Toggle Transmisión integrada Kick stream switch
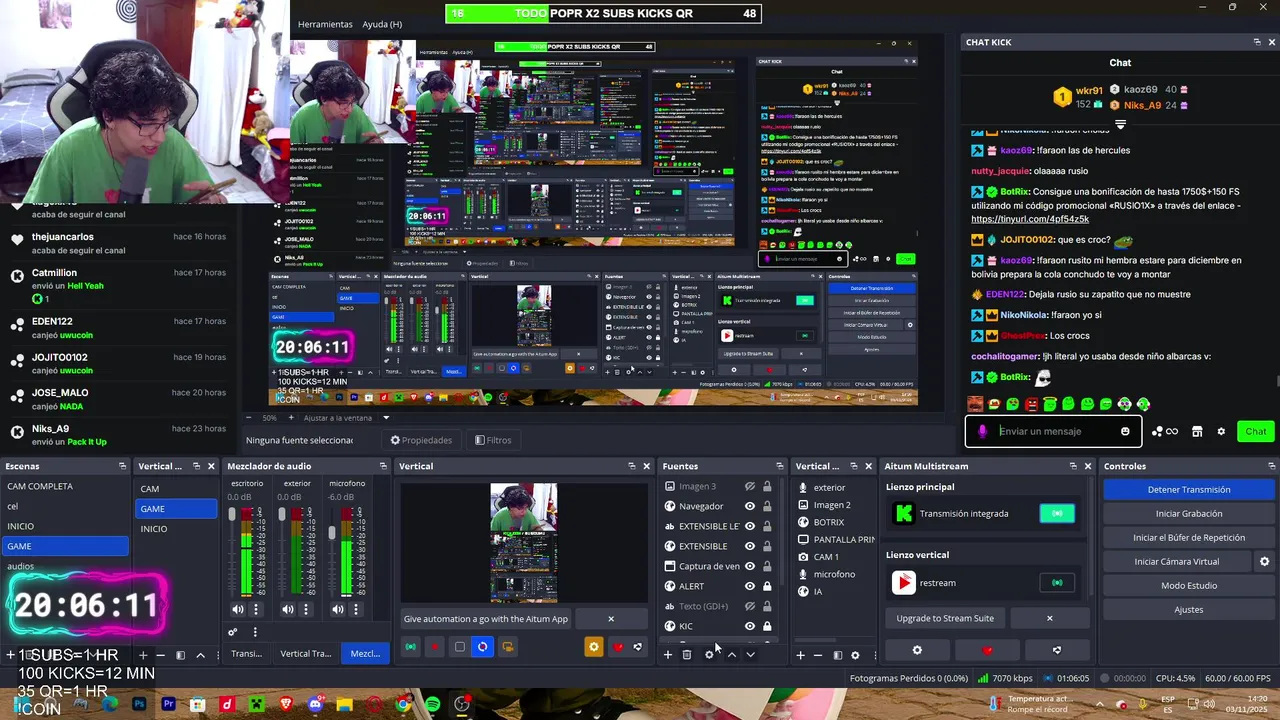 pos(1057,513)
